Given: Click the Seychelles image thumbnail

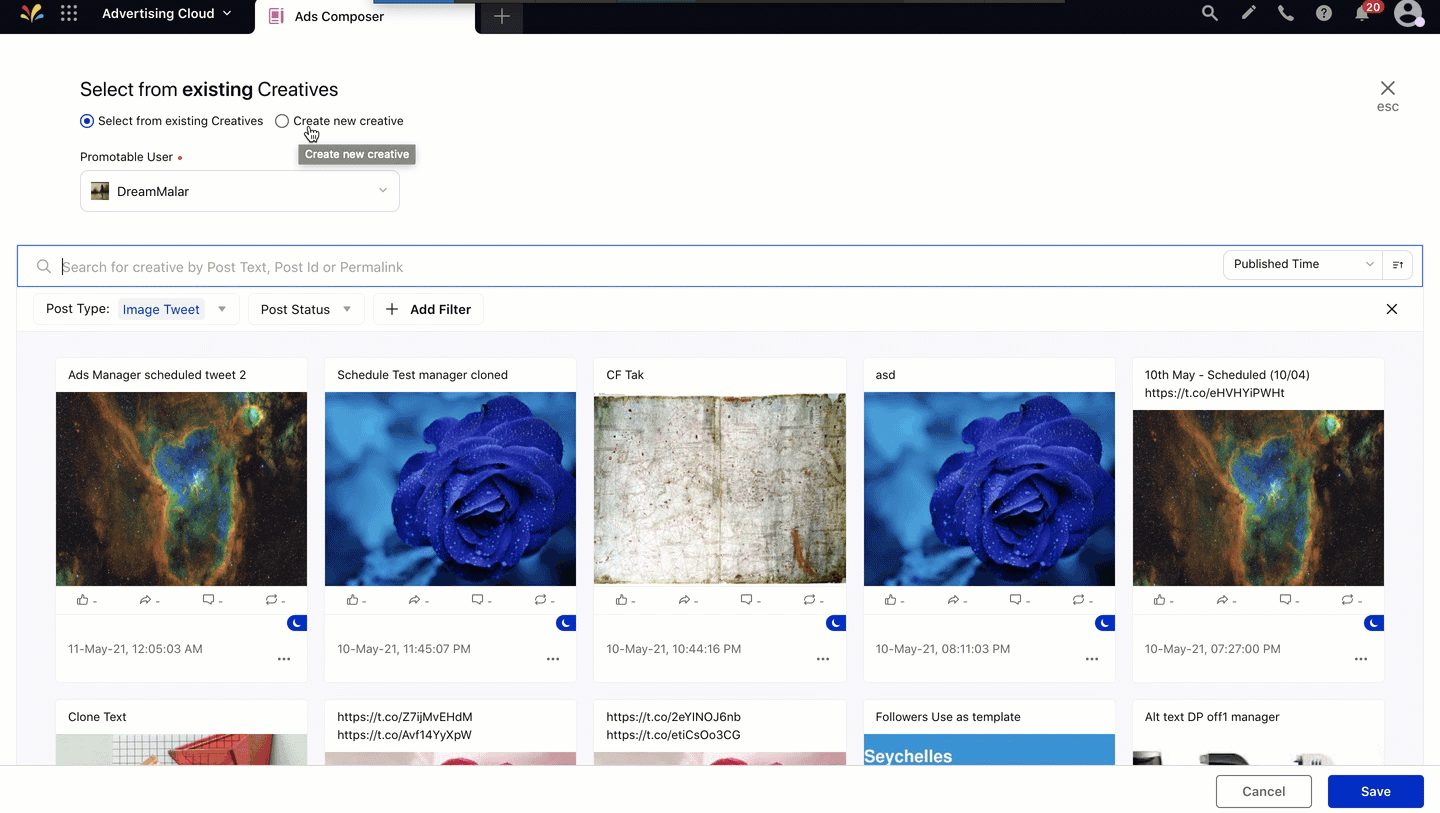Looking at the screenshot, I should (989, 750).
